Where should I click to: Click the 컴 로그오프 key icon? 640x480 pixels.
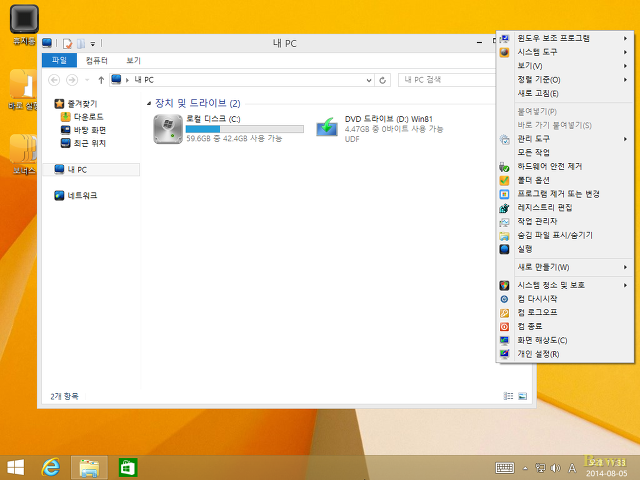[x=504, y=313]
